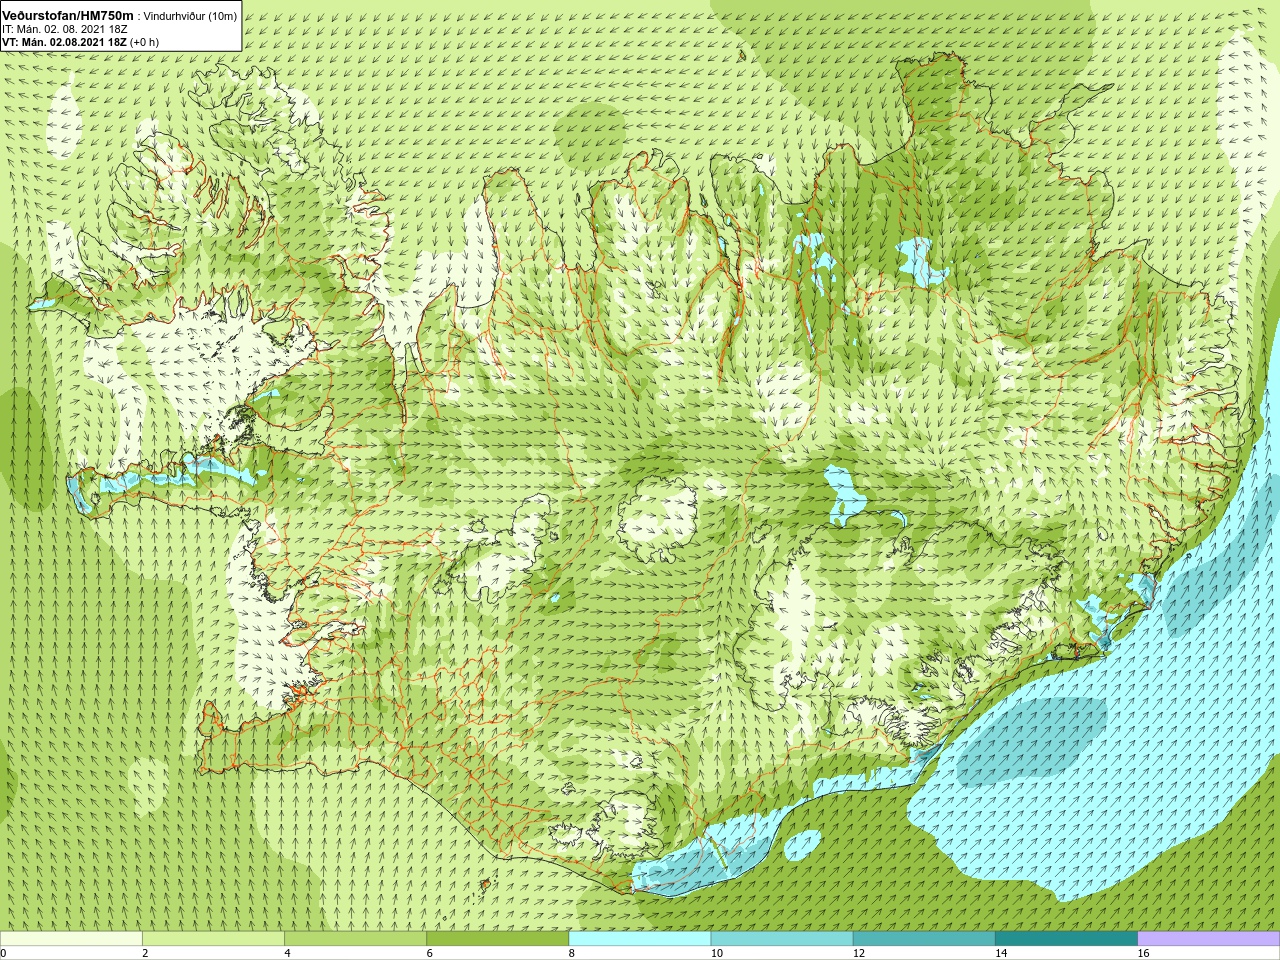Pick the purple above-16 legend segment

[x=1209, y=939]
